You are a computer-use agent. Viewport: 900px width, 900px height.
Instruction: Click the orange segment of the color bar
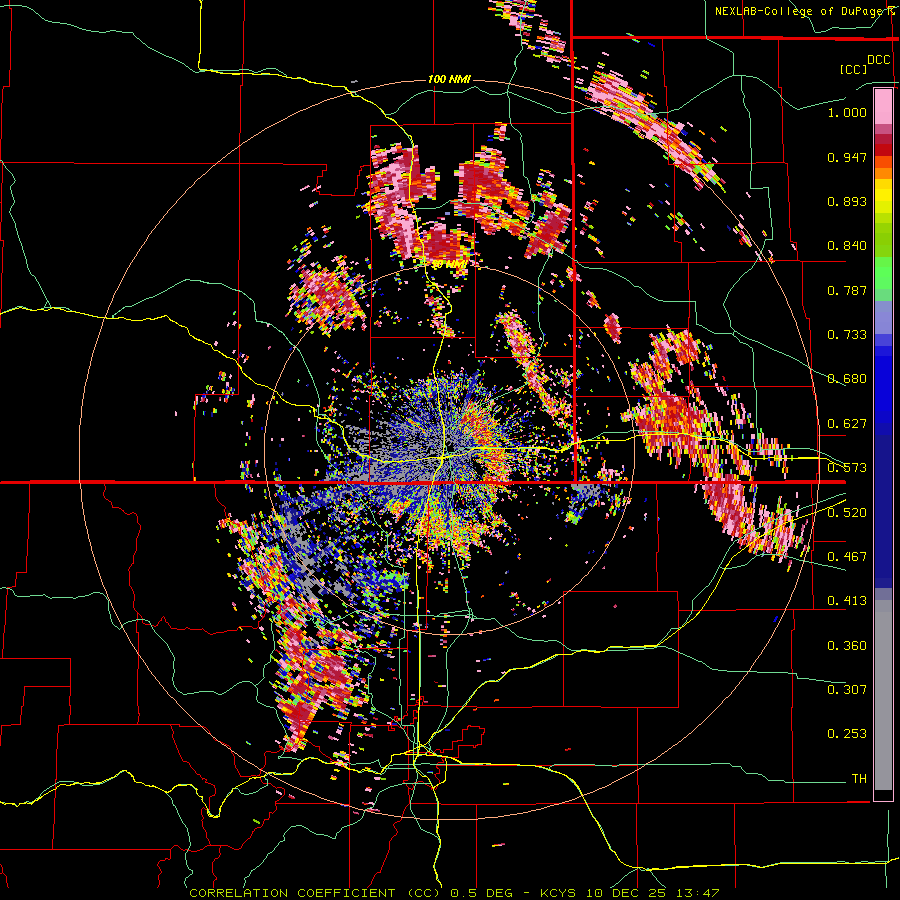(883, 173)
